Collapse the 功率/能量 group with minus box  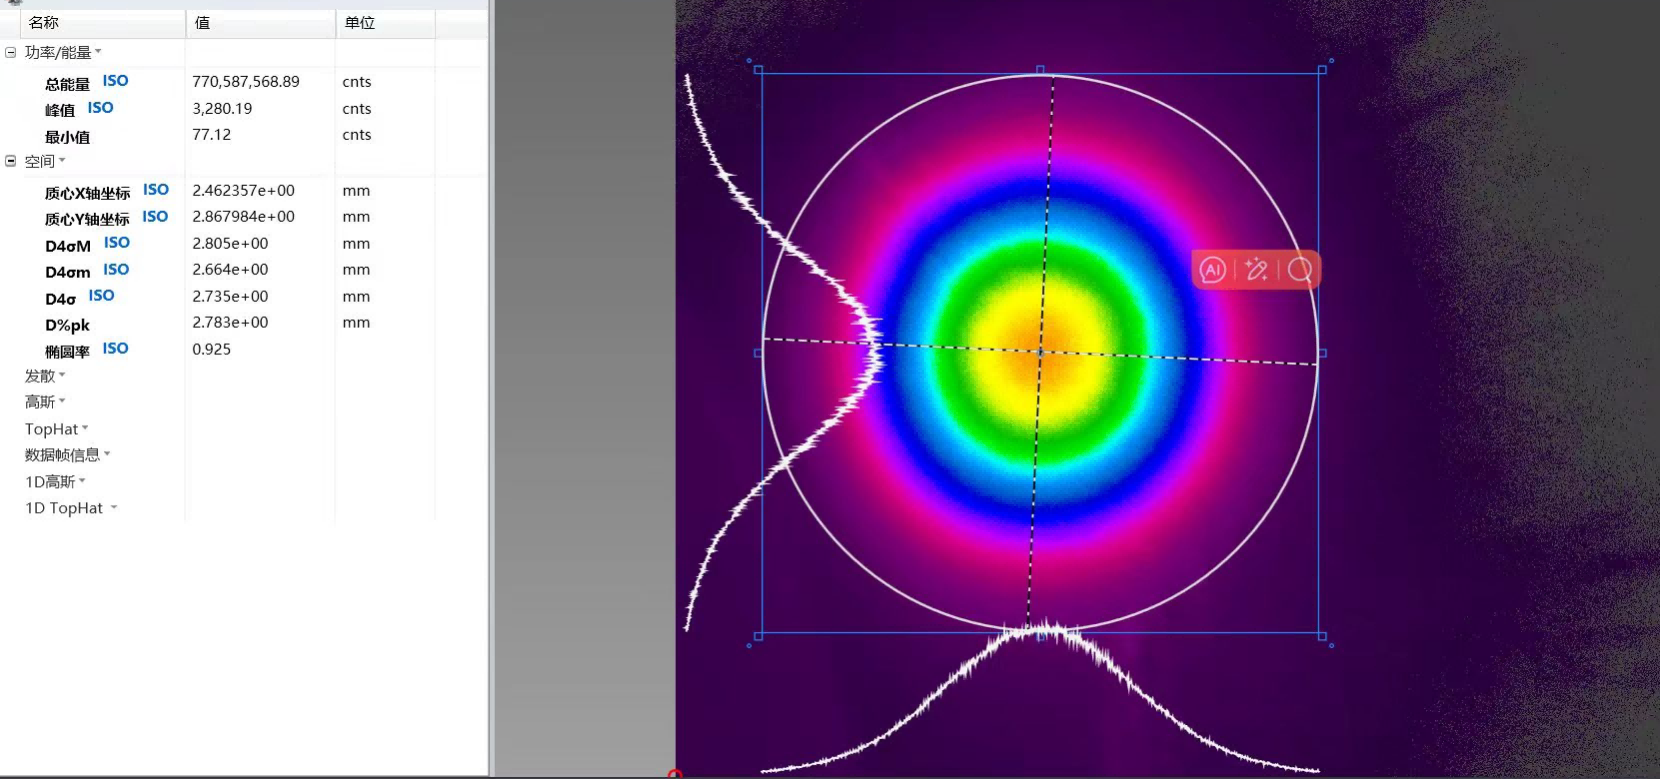pyautogui.click(x=11, y=52)
